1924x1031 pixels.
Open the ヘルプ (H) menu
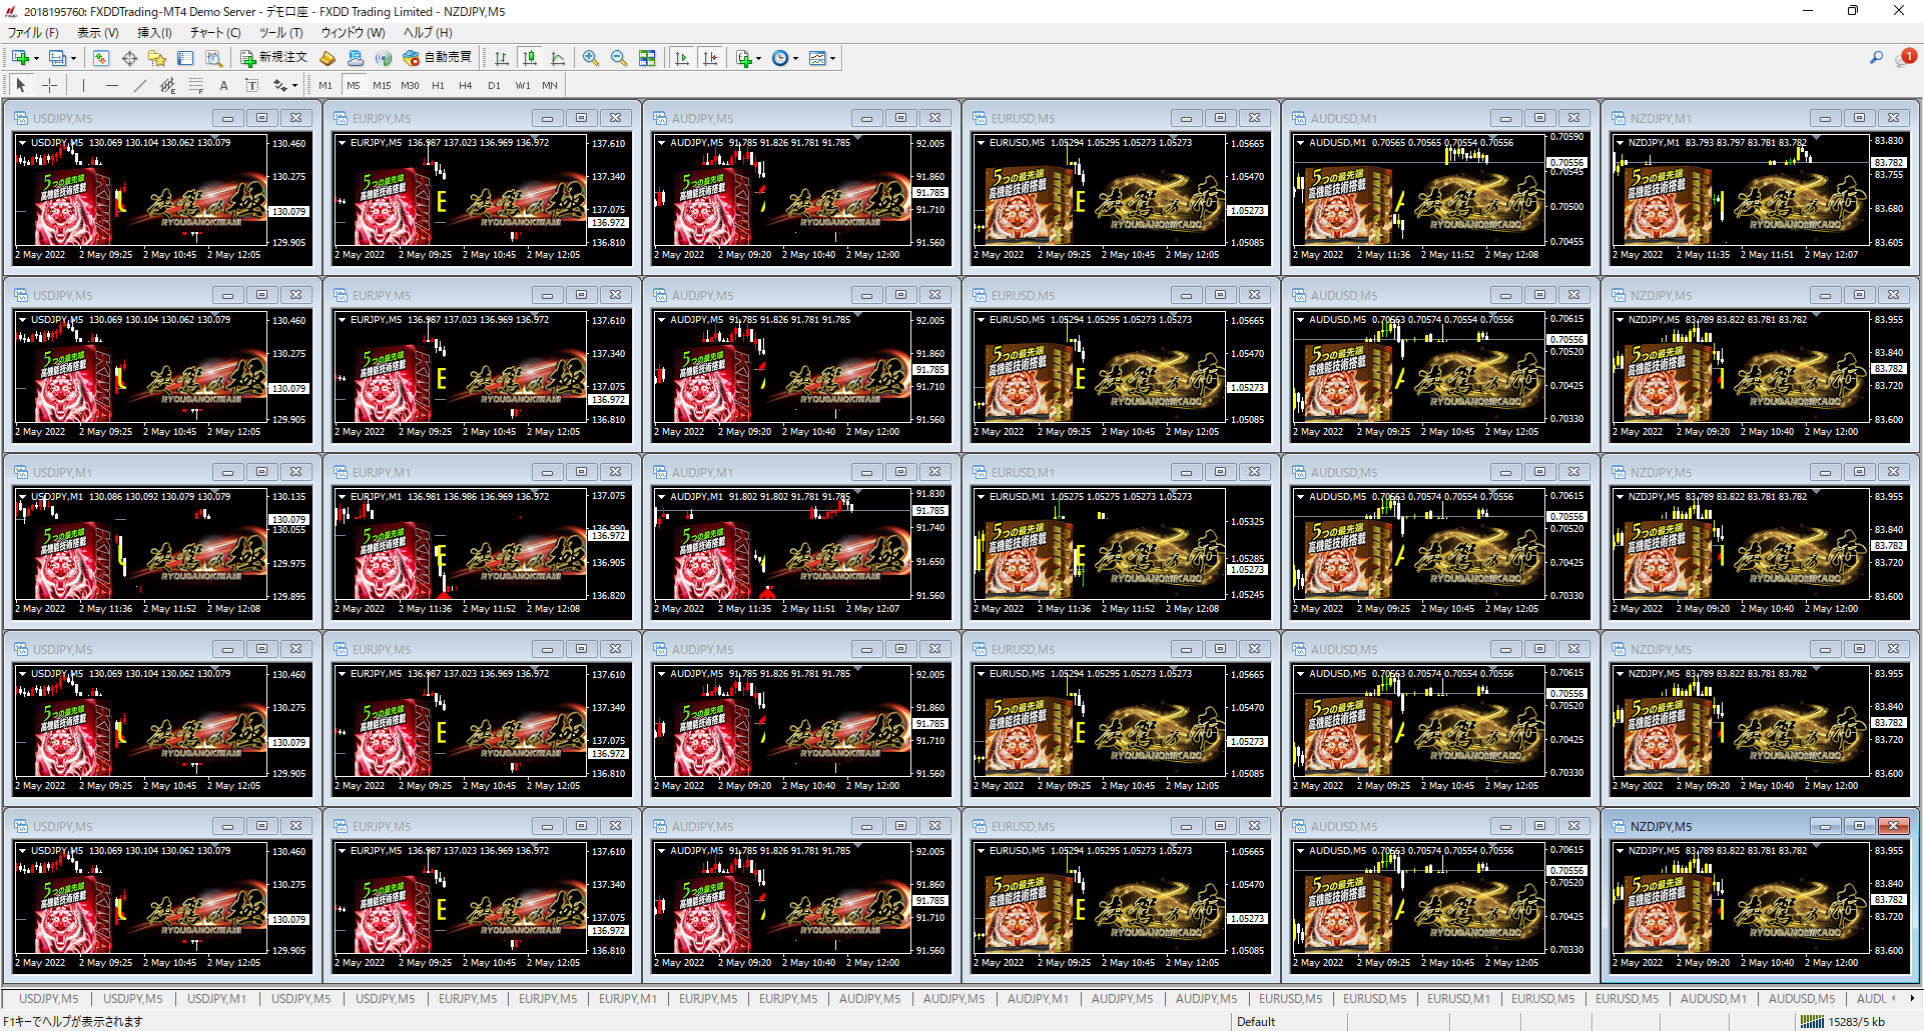coord(428,32)
